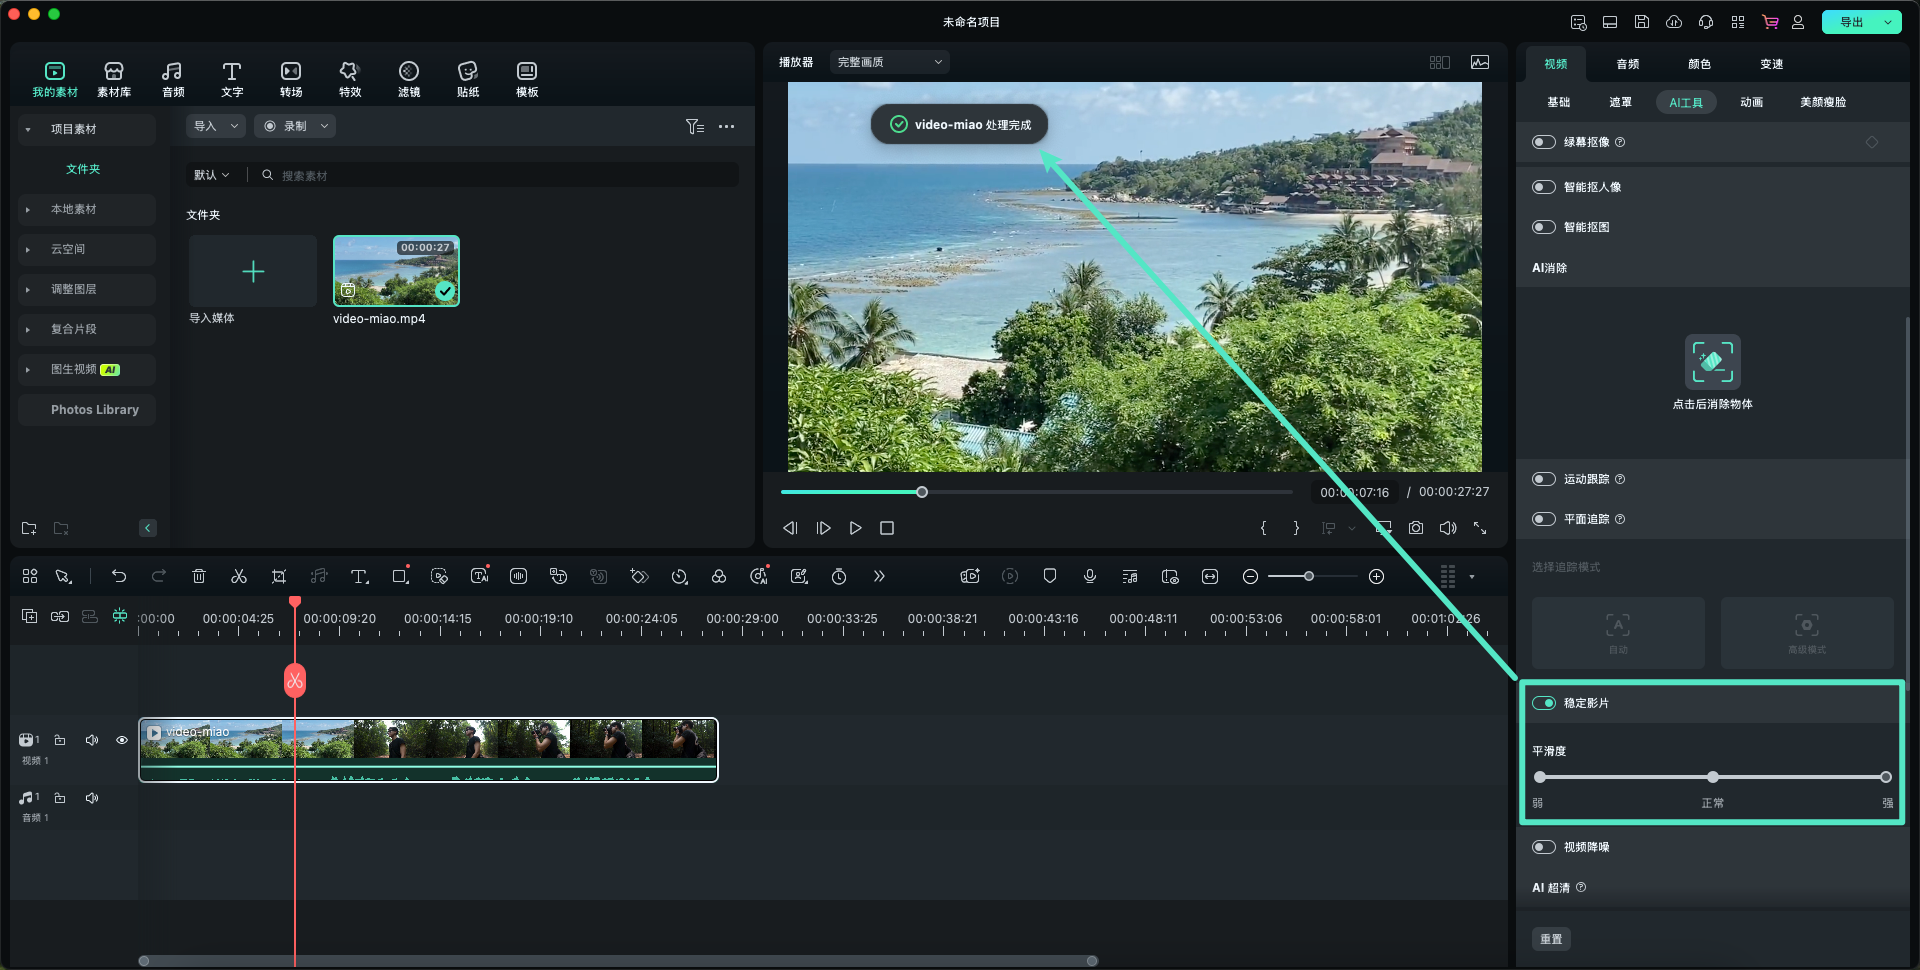Click the zoom-in plus icon on timeline

click(1376, 576)
